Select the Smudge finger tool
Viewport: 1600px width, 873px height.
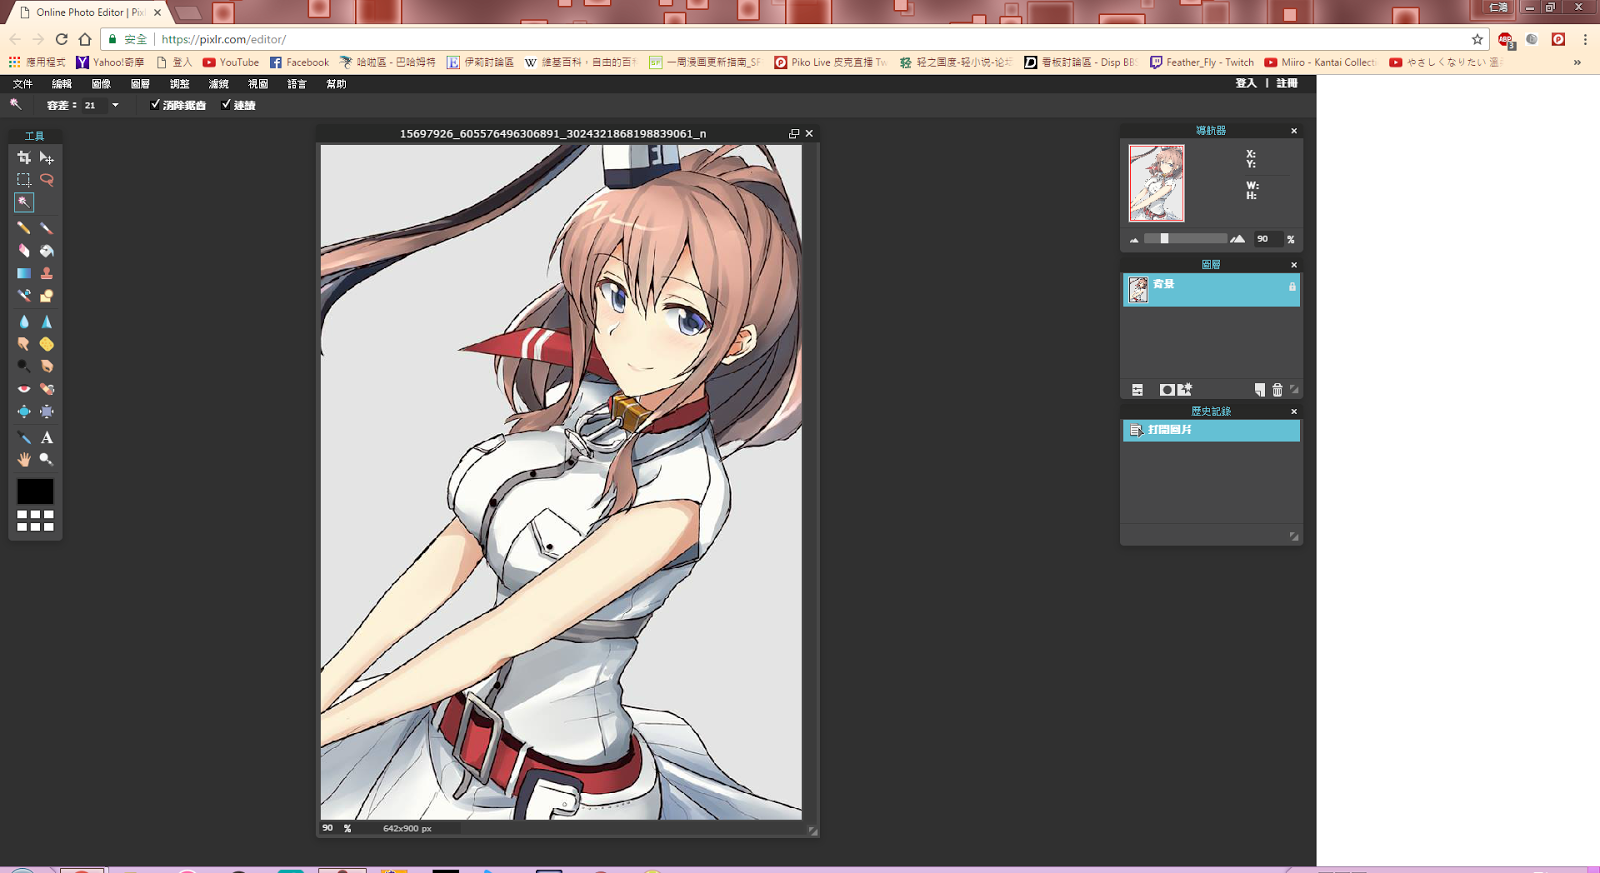pos(24,344)
